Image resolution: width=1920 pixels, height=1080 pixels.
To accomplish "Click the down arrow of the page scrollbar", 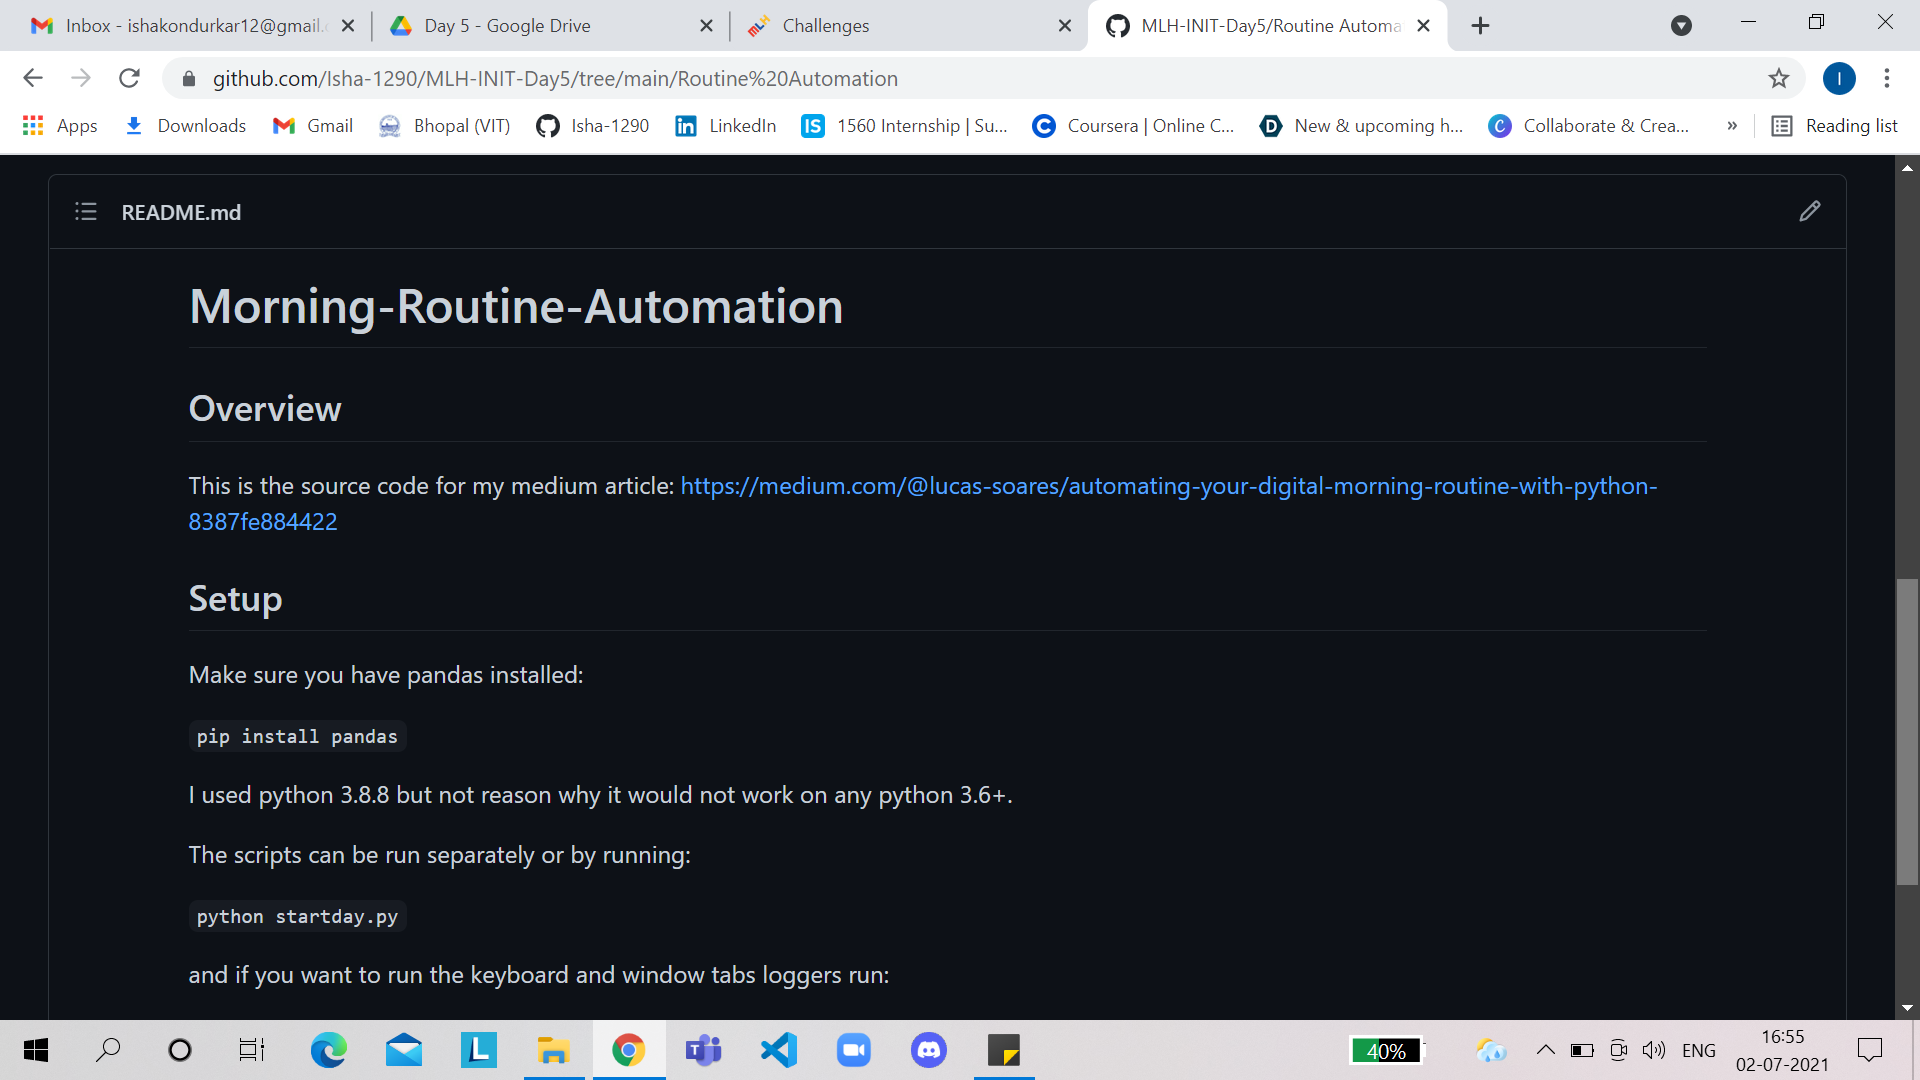I will point(1907,1008).
